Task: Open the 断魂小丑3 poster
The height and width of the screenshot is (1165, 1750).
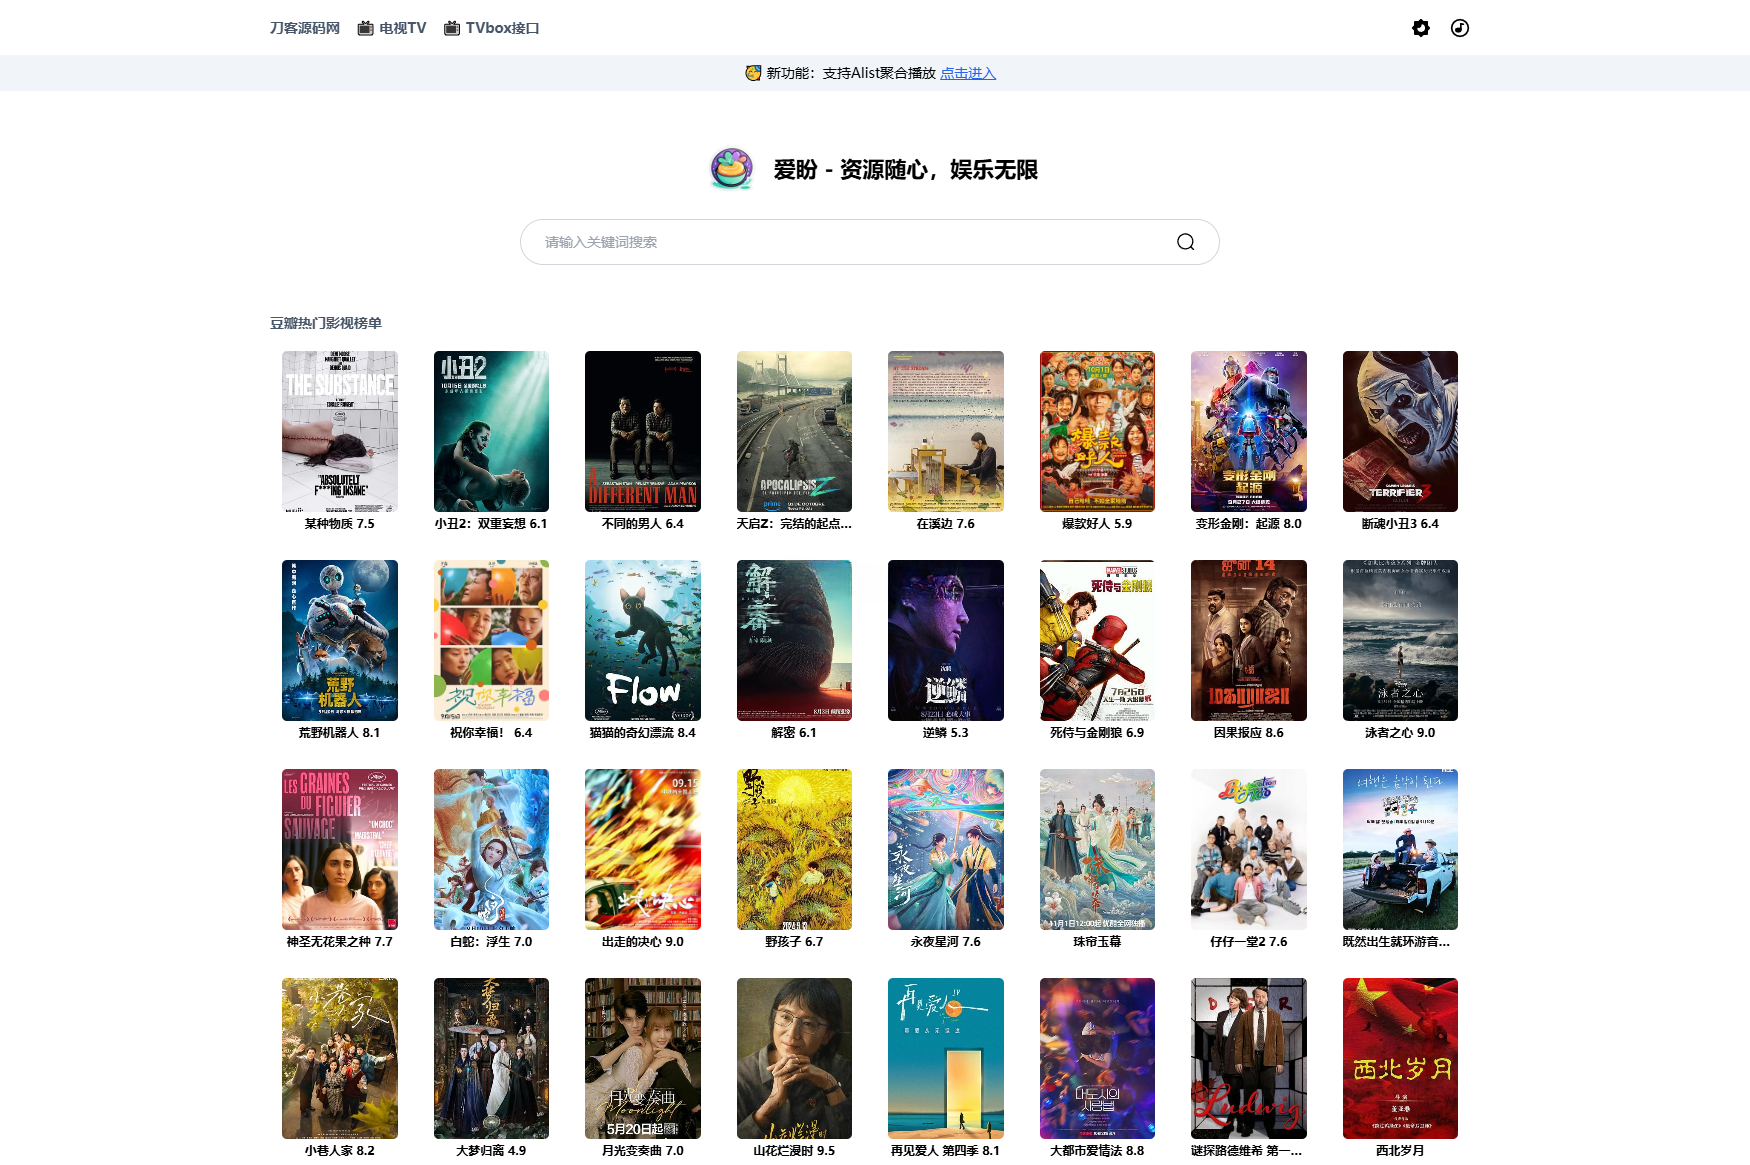Action: [1400, 431]
